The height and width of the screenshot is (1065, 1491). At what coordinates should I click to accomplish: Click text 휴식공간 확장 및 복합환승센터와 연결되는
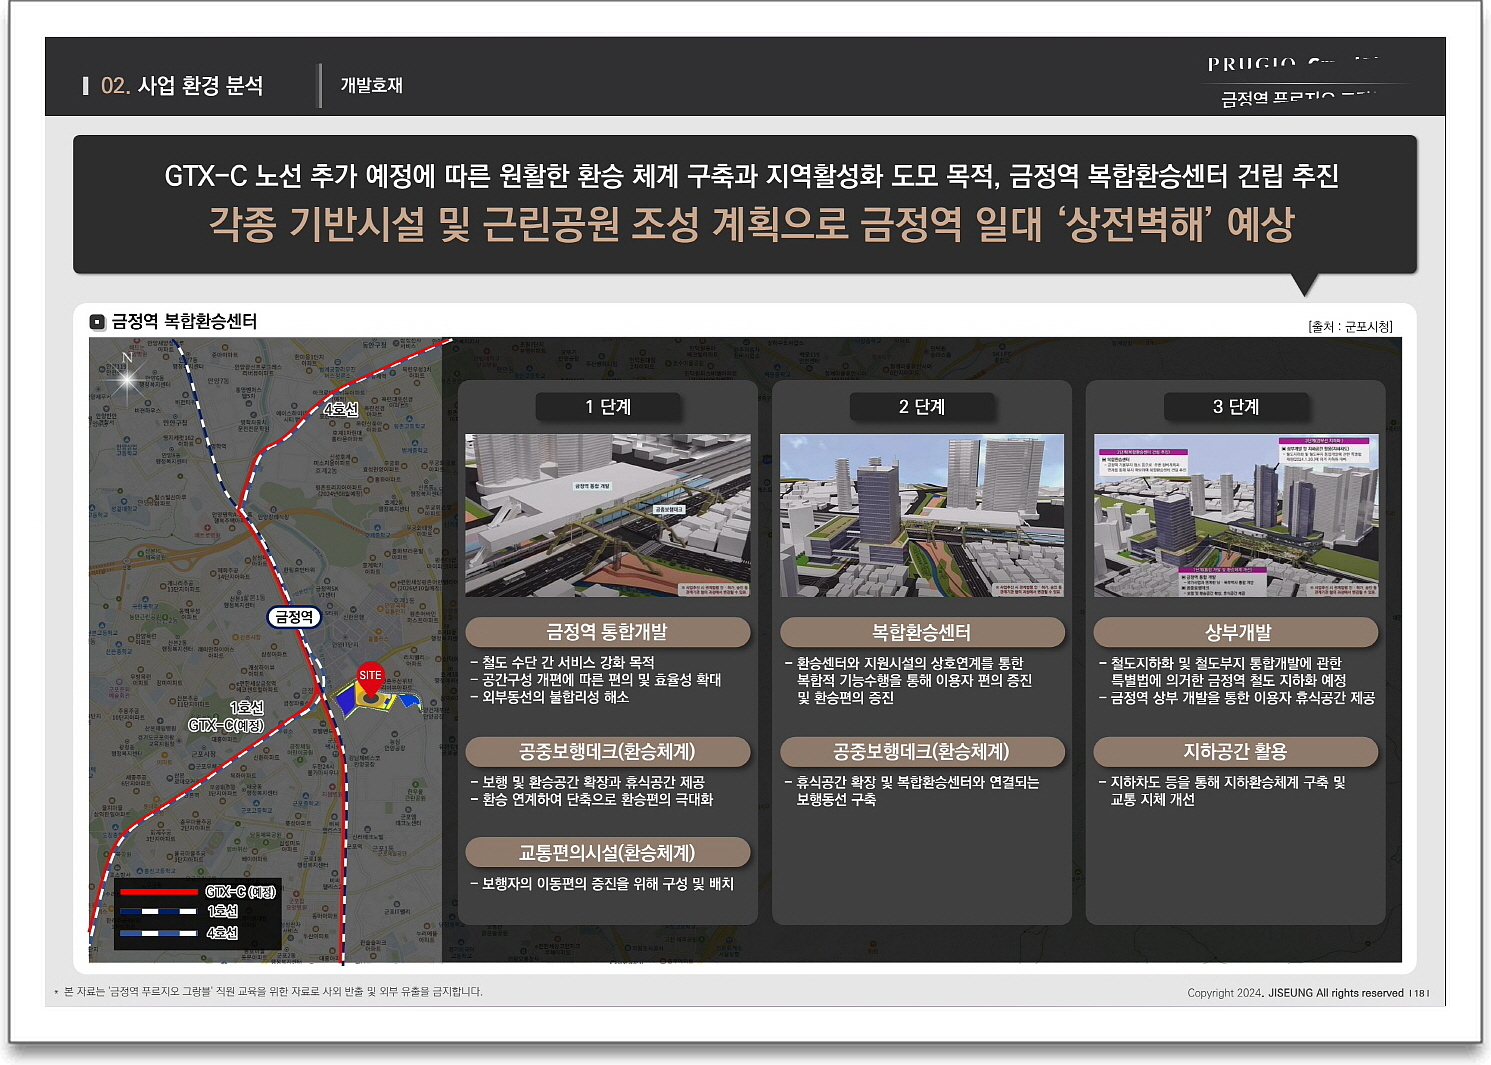pos(917,782)
